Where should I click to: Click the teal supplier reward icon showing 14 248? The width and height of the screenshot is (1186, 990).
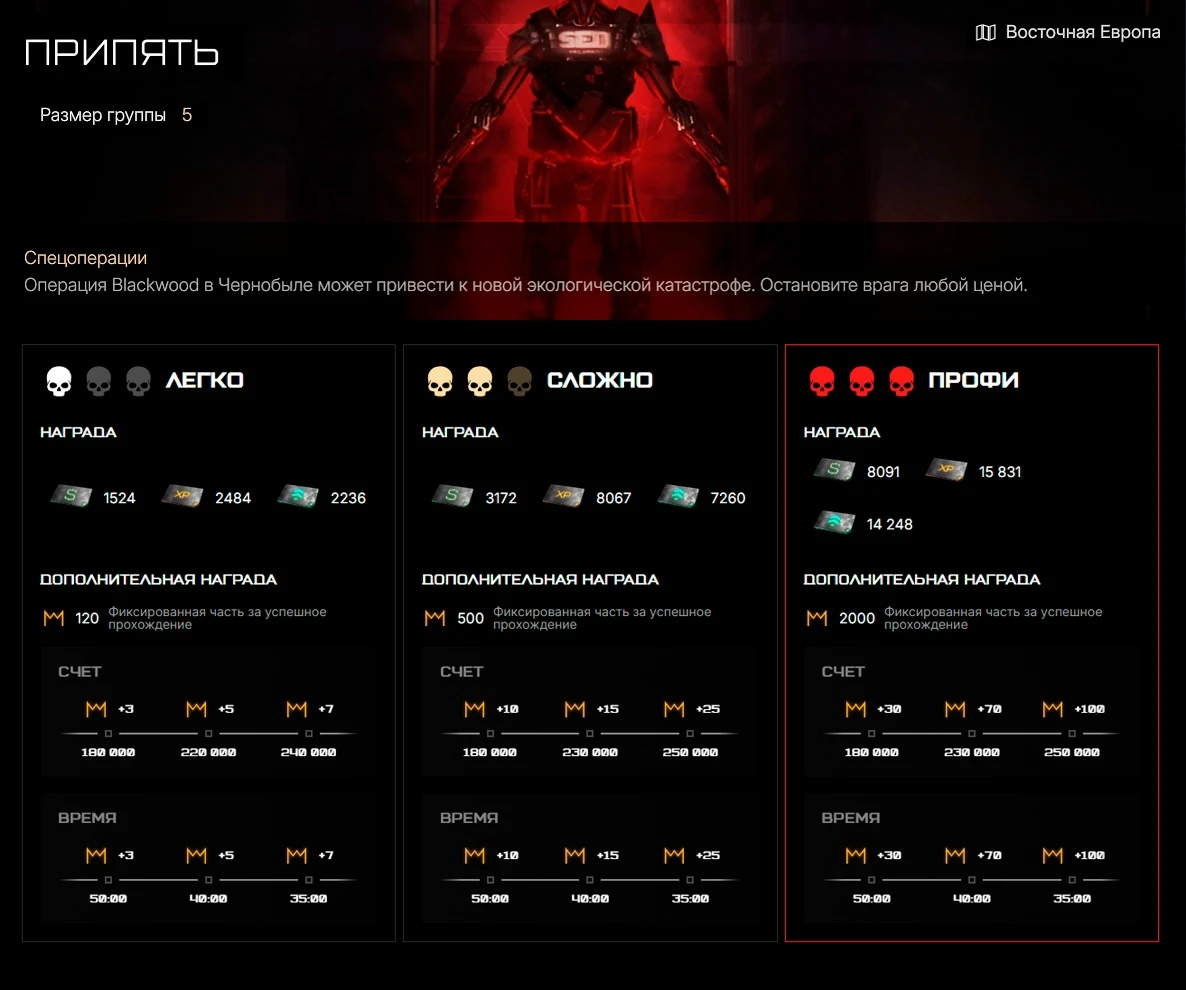(834, 523)
